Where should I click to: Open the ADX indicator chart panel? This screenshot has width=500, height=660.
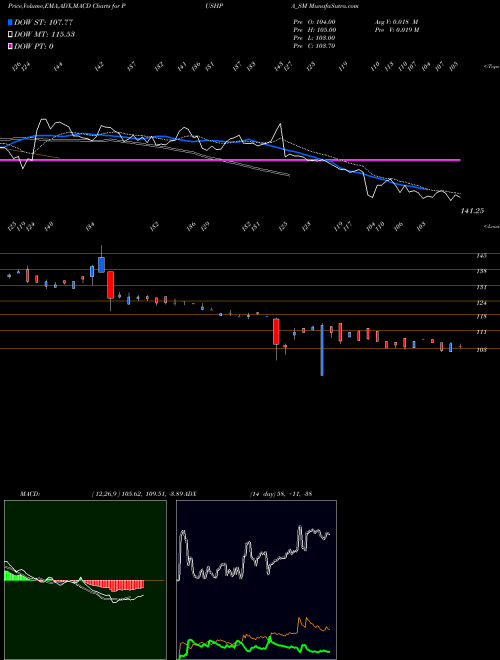click(256, 580)
